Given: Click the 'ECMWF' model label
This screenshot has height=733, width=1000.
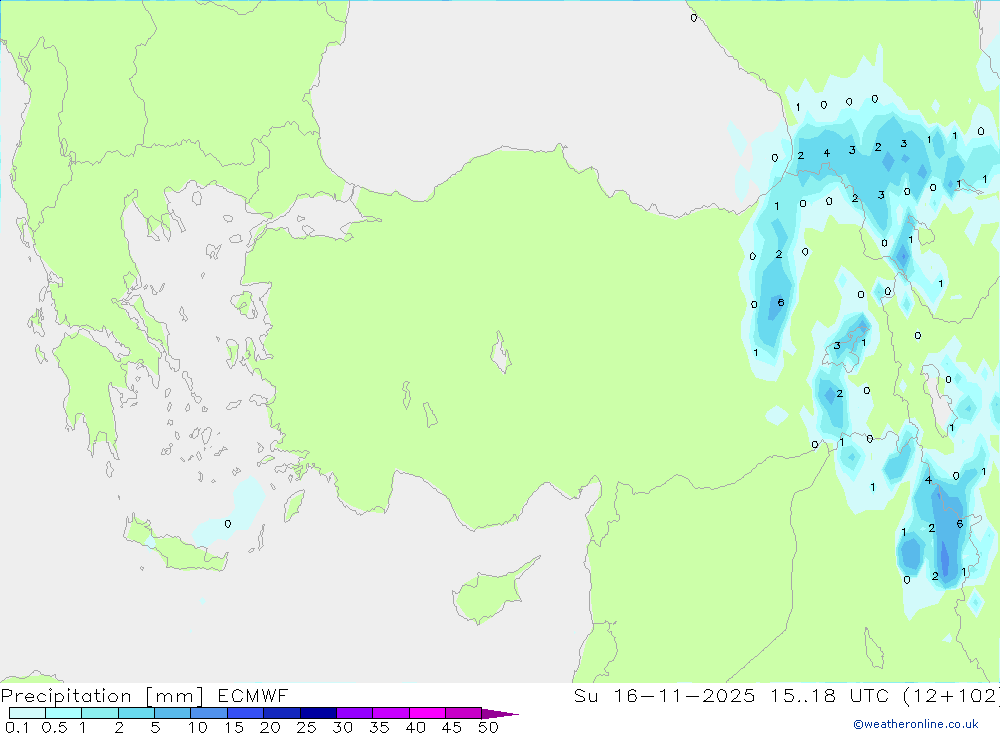Looking at the screenshot, I should (x=253, y=696).
